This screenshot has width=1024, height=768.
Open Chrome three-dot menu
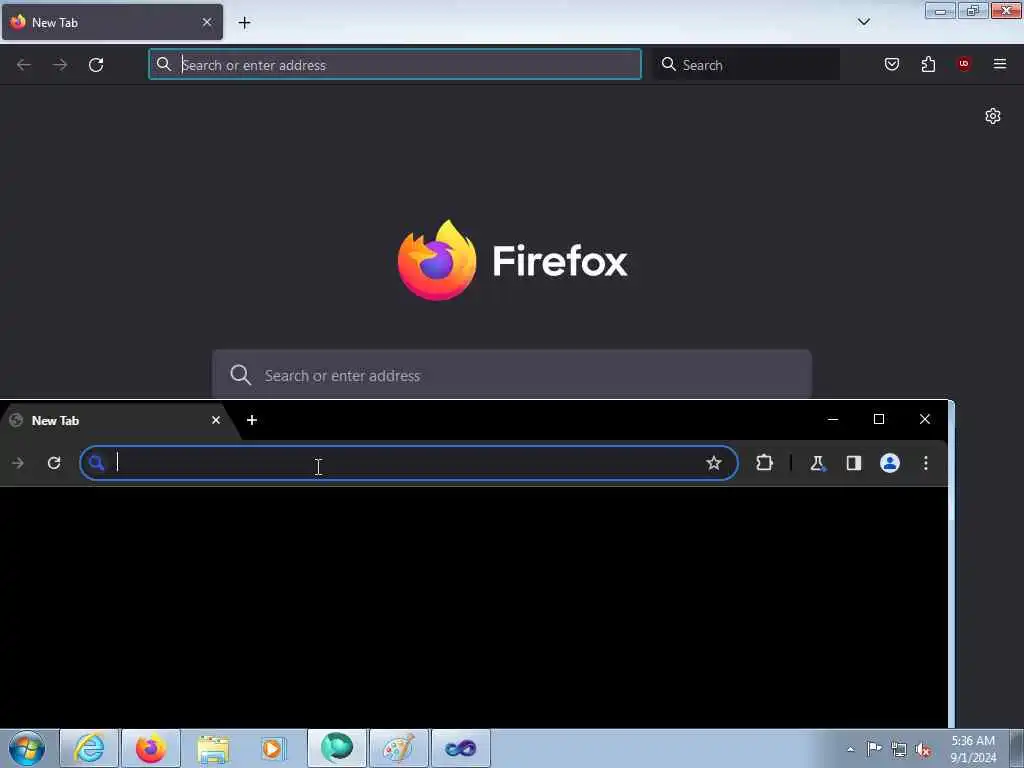pyautogui.click(x=925, y=463)
